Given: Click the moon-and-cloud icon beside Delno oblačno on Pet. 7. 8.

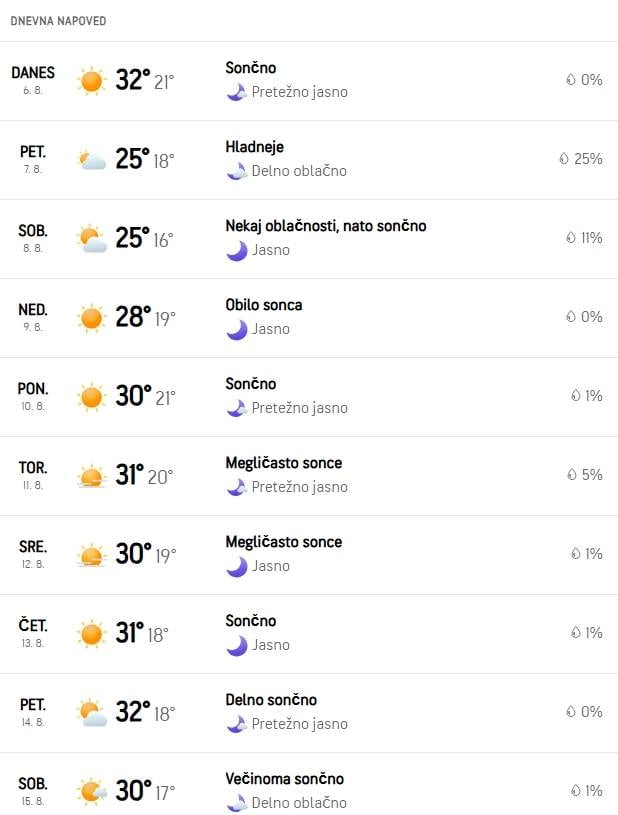Looking at the screenshot, I should (x=236, y=172).
